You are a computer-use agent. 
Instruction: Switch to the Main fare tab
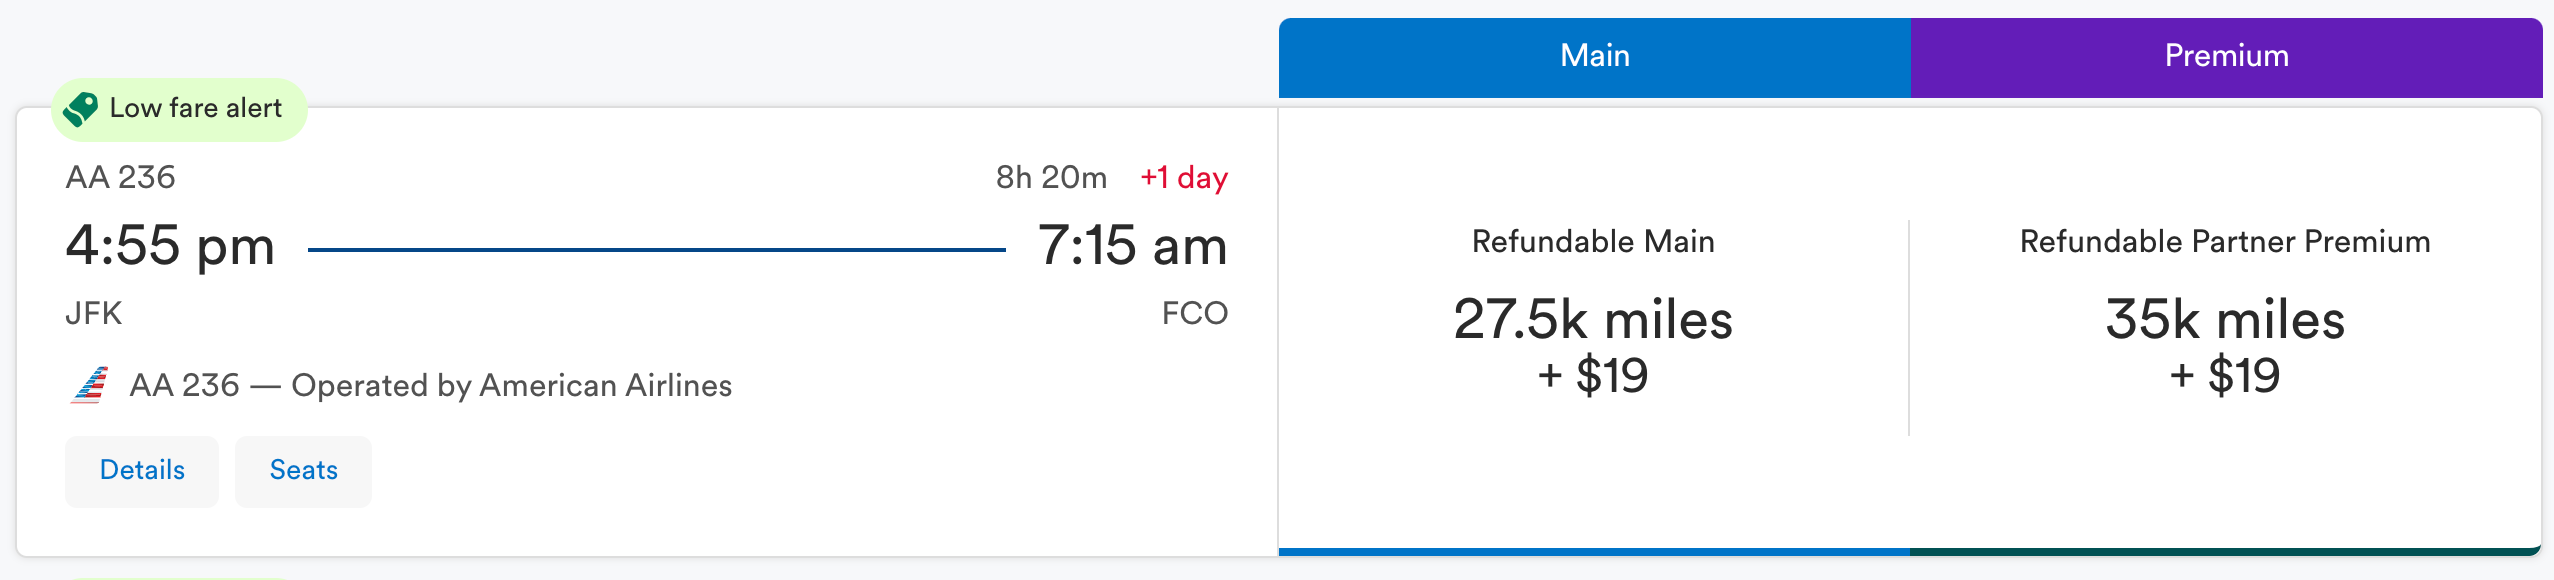1594,56
